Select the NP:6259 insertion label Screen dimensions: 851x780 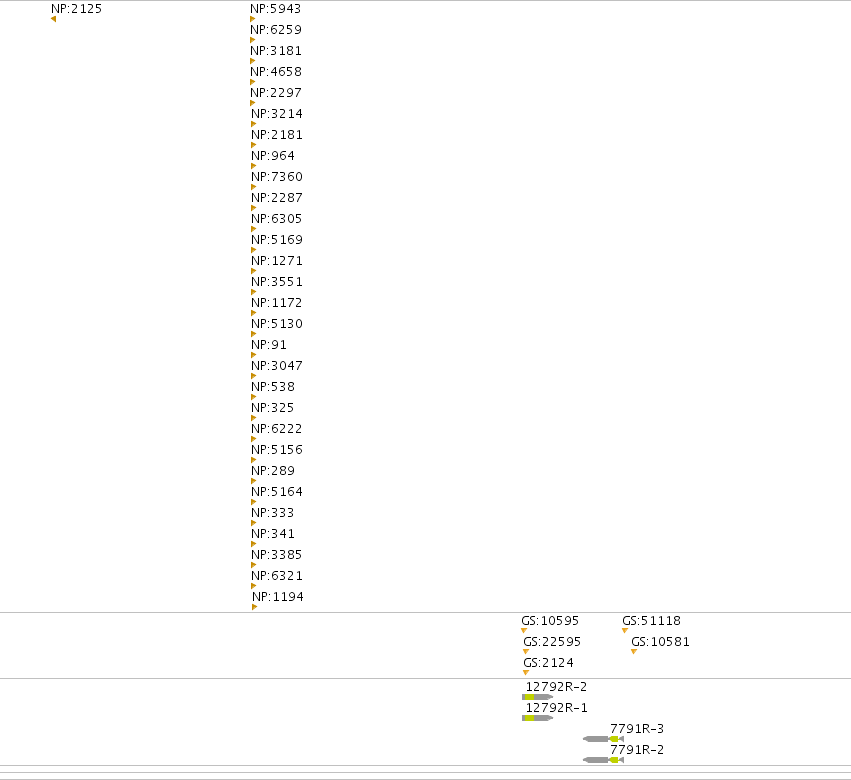[x=276, y=30]
